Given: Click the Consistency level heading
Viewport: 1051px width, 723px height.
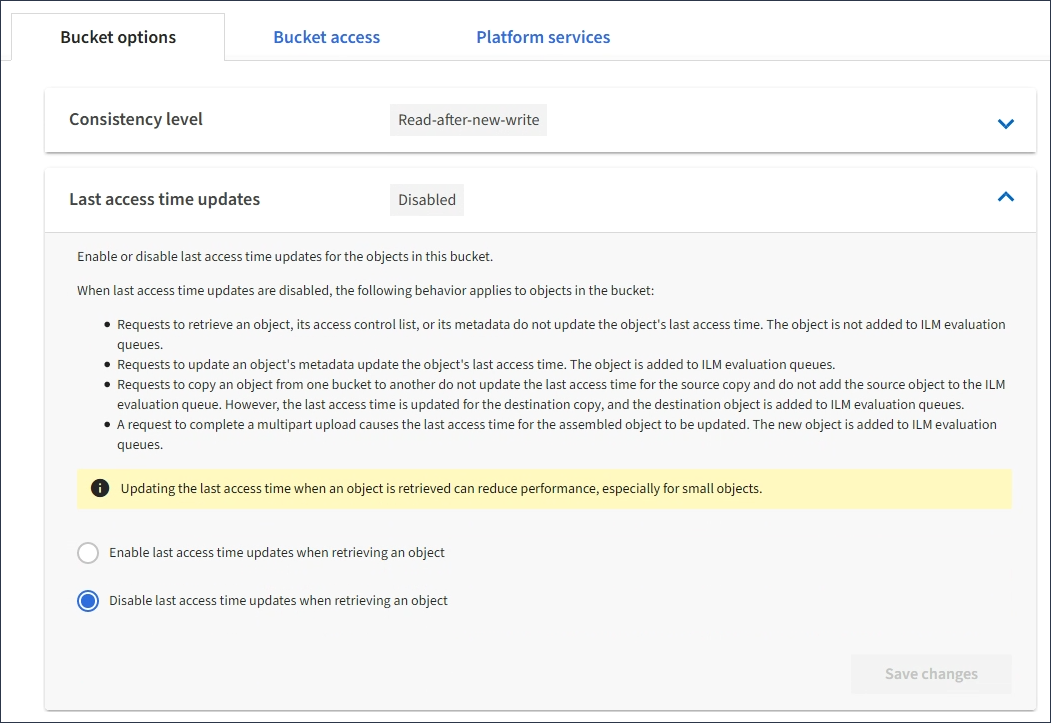Looking at the screenshot, I should [x=136, y=119].
